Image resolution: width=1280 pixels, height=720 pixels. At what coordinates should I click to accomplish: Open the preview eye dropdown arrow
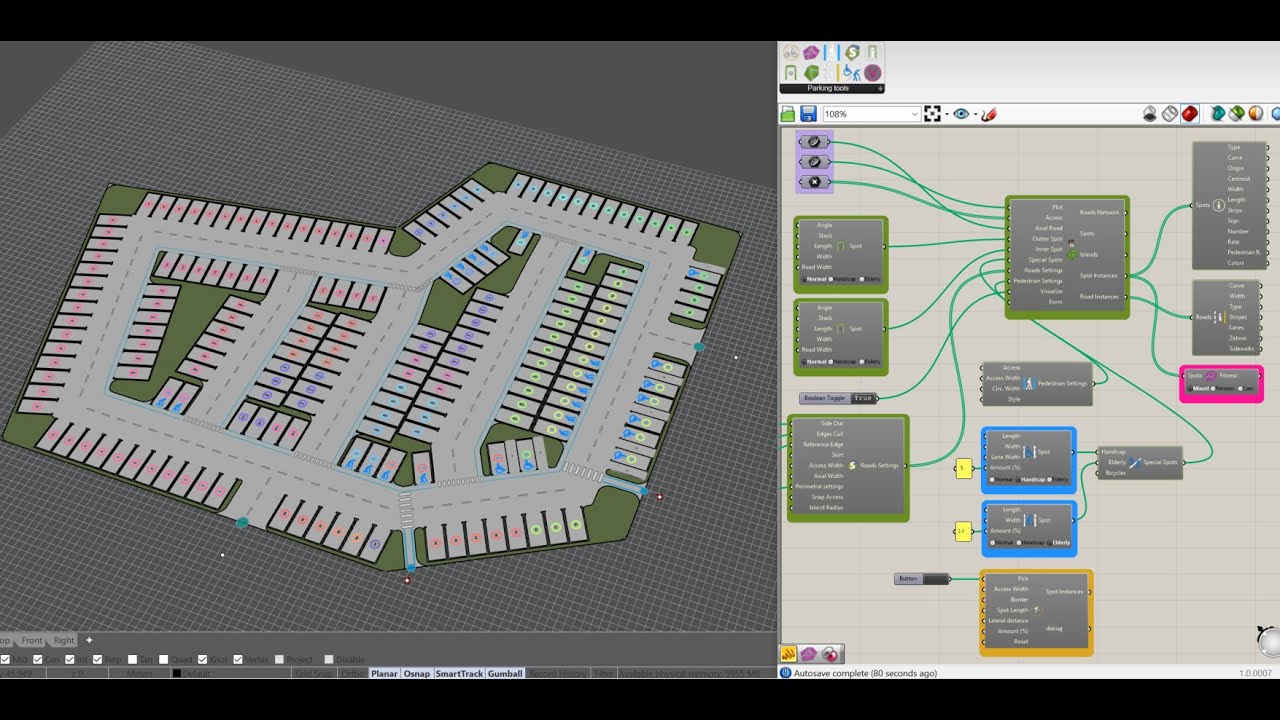tap(975, 114)
